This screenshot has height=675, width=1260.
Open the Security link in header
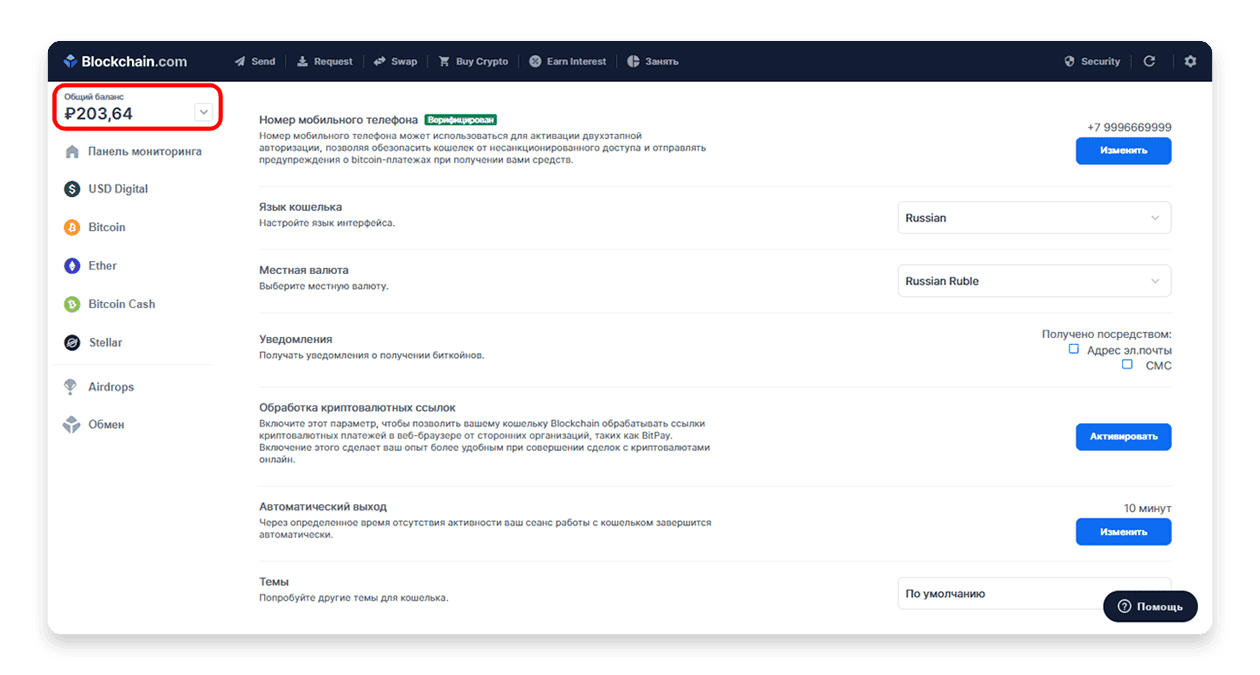1092,61
